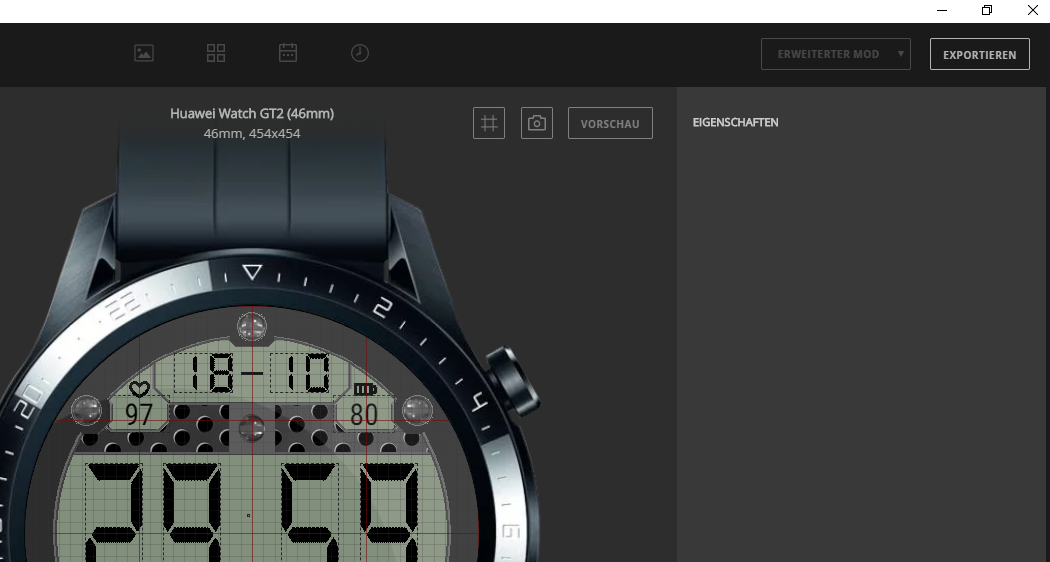Viewport: 1050px width, 562px height.
Task: Open the widgets grid toolbar icon
Action: (216, 53)
